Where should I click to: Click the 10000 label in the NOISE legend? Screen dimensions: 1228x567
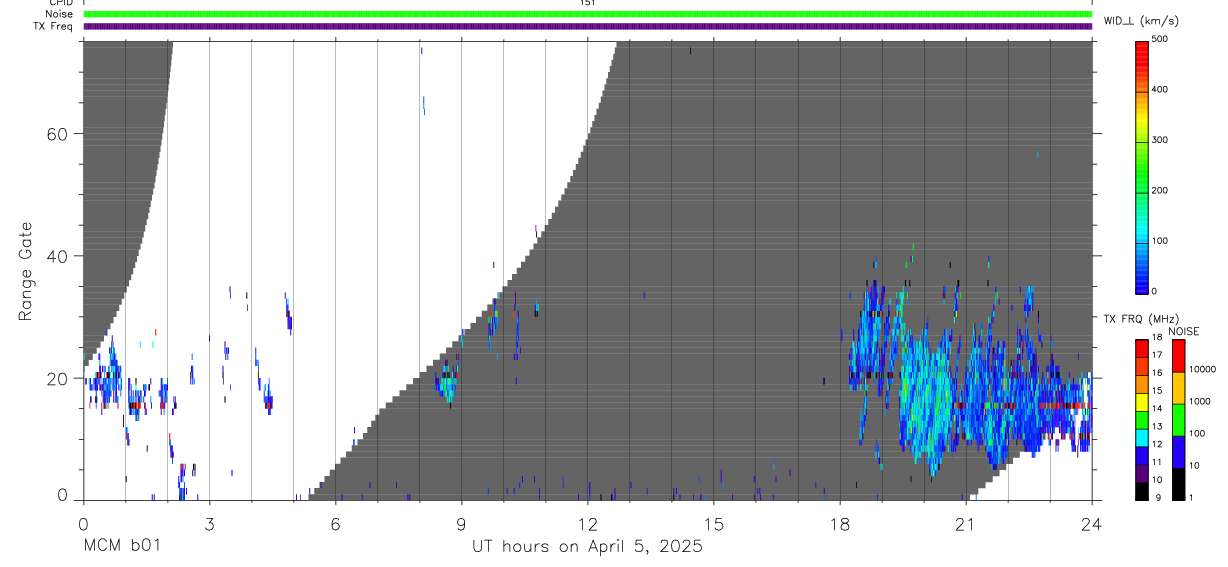[1202, 369]
